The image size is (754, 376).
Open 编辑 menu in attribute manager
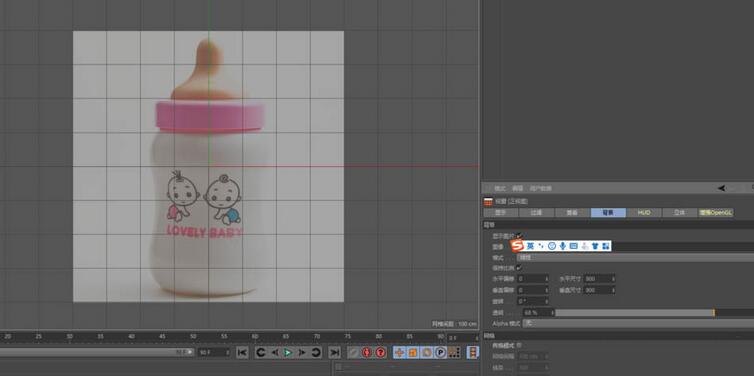tap(517, 188)
